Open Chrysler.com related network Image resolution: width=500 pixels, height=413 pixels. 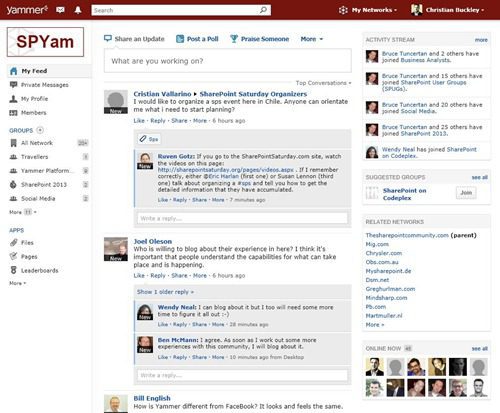(384, 253)
